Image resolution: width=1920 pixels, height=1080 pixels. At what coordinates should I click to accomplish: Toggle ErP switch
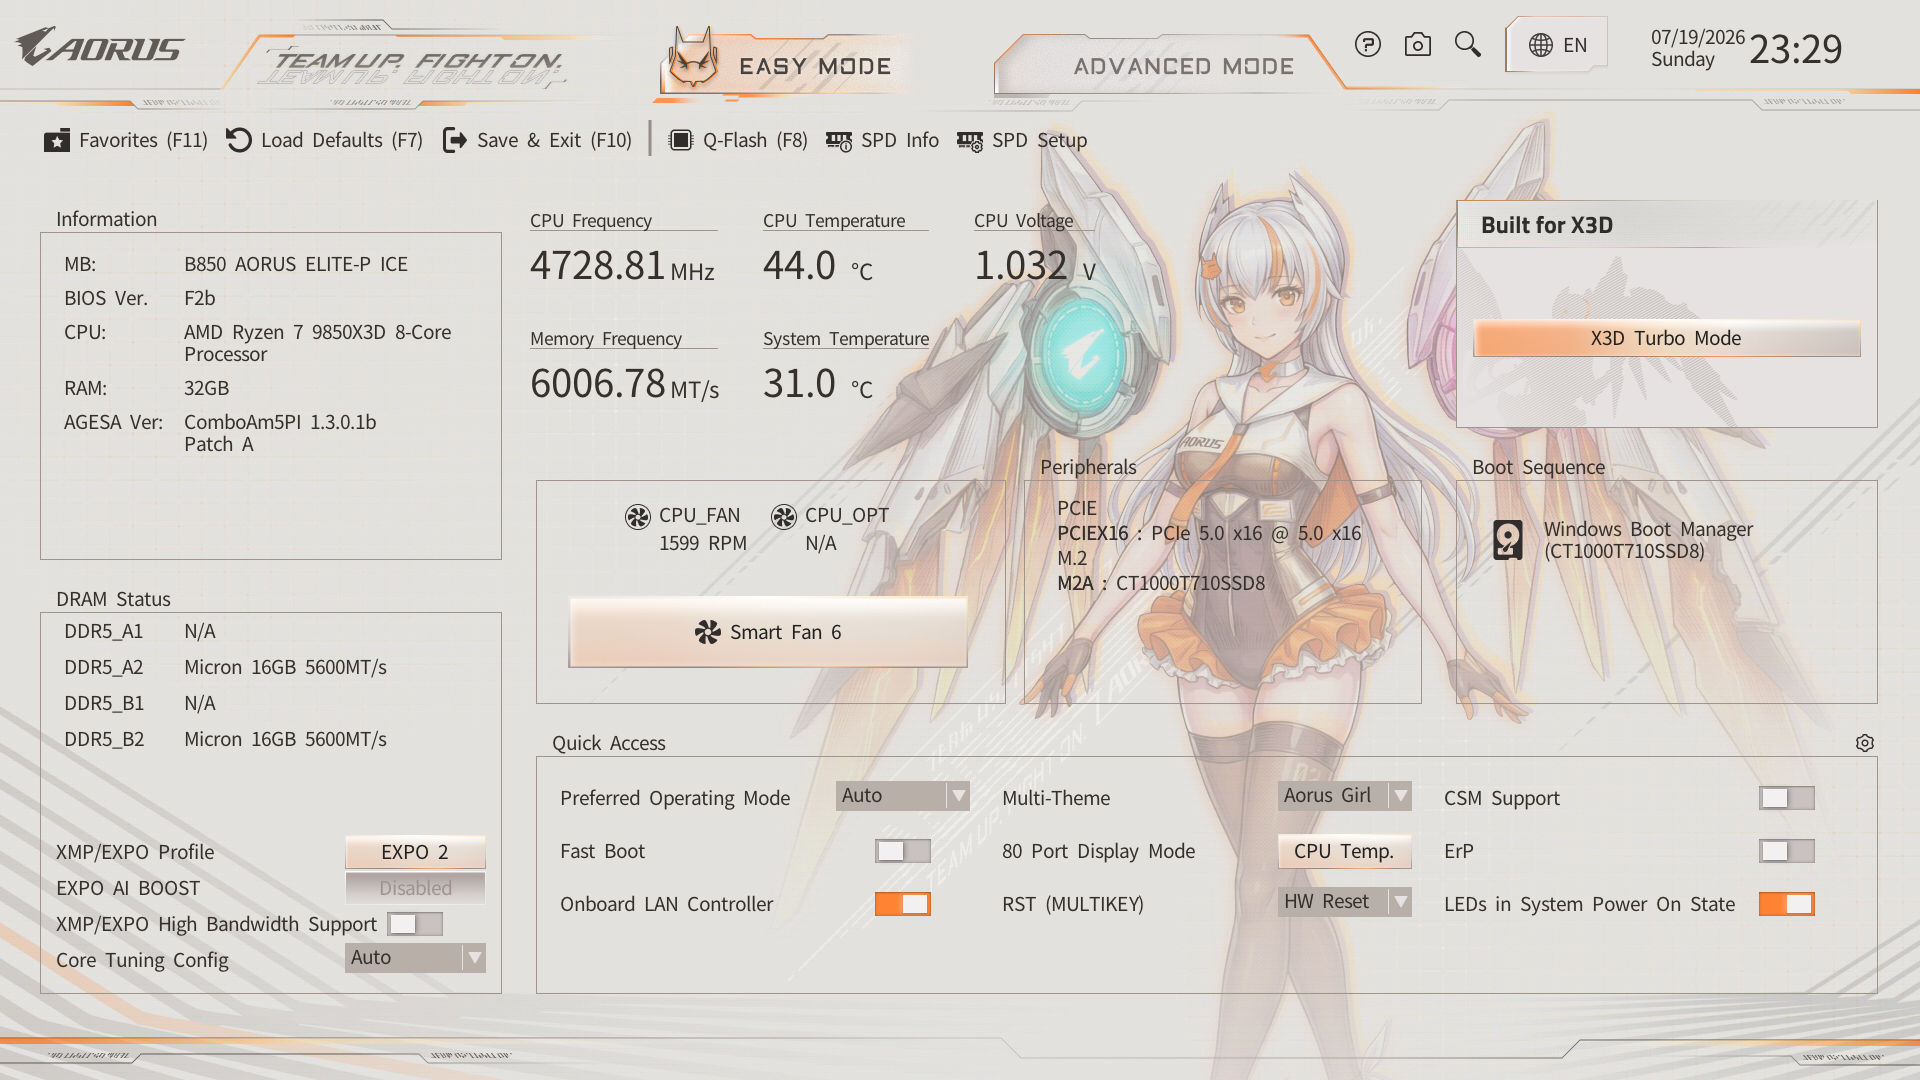1786,851
